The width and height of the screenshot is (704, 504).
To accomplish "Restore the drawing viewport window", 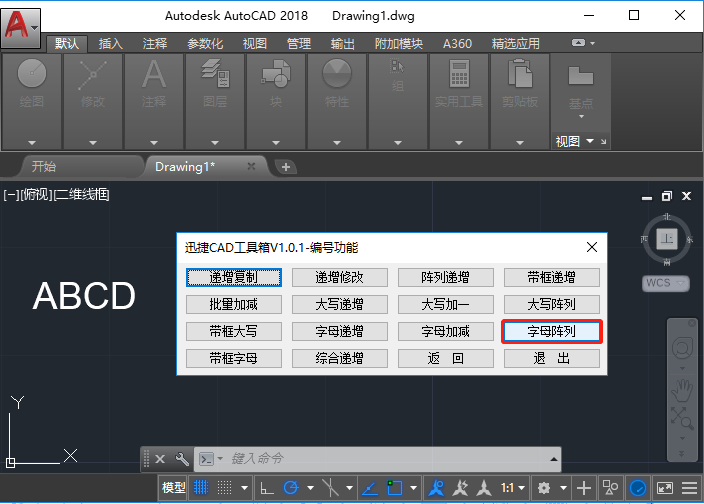I will 667,196.
